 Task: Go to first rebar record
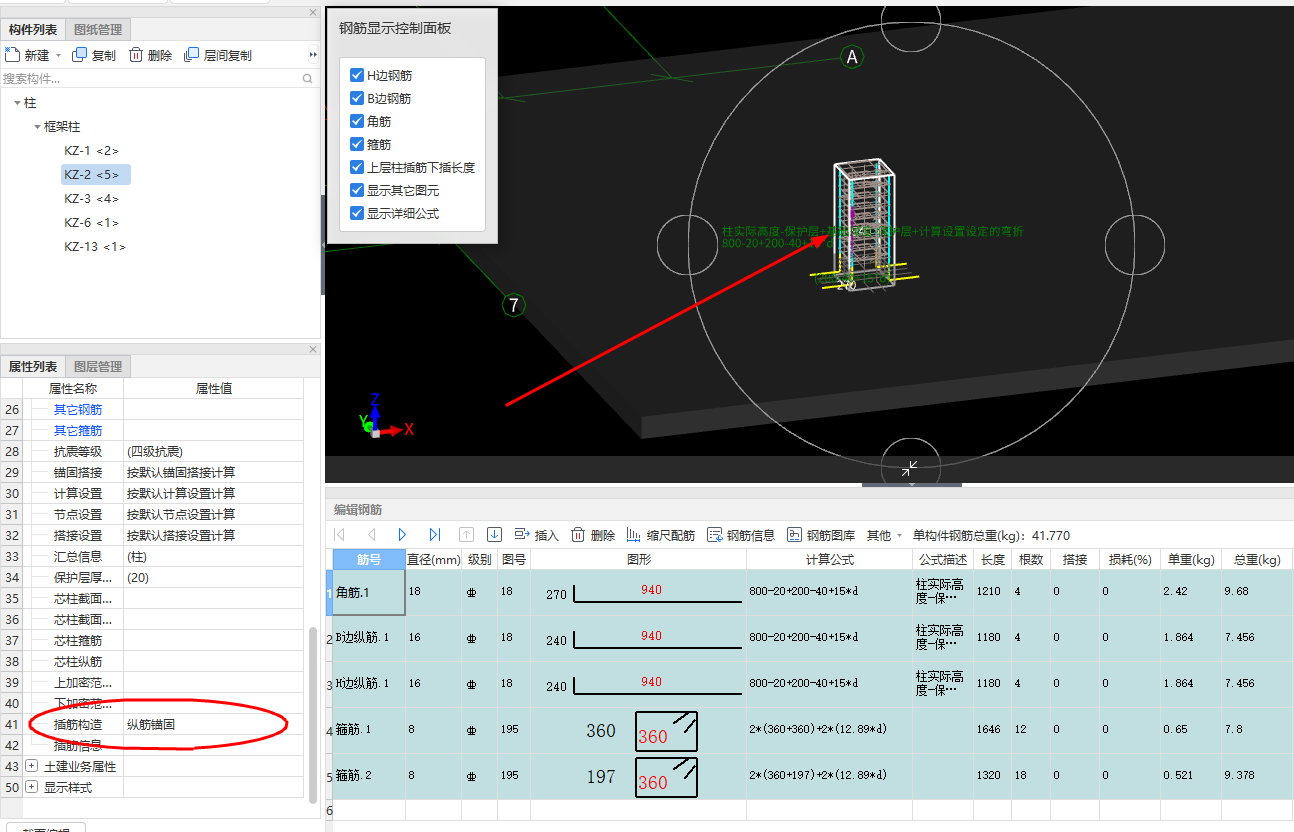point(339,535)
